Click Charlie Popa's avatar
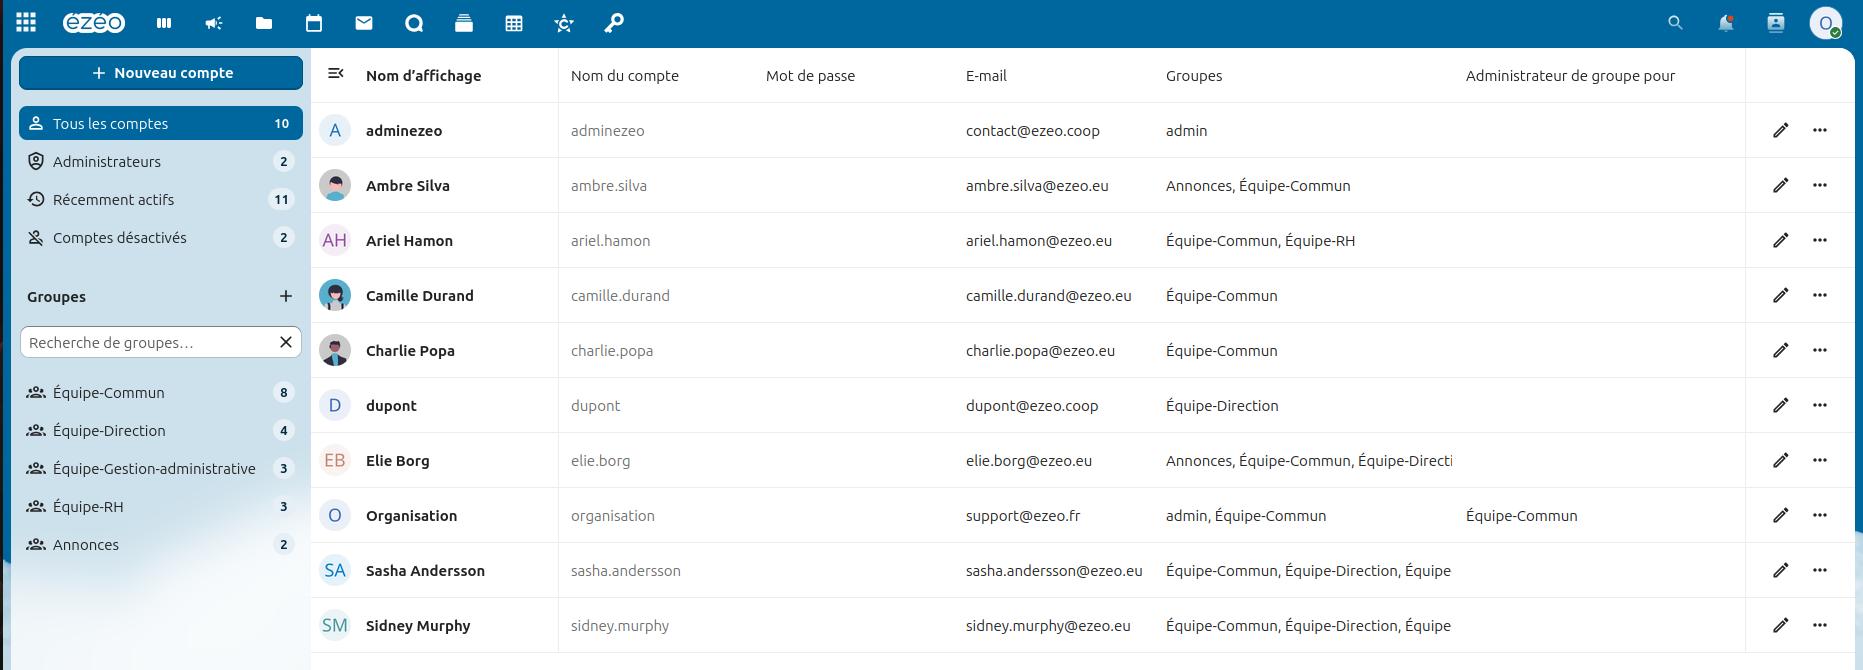Image resolution: width=1863 pixels, height=670 pixels. click(335, 350)
